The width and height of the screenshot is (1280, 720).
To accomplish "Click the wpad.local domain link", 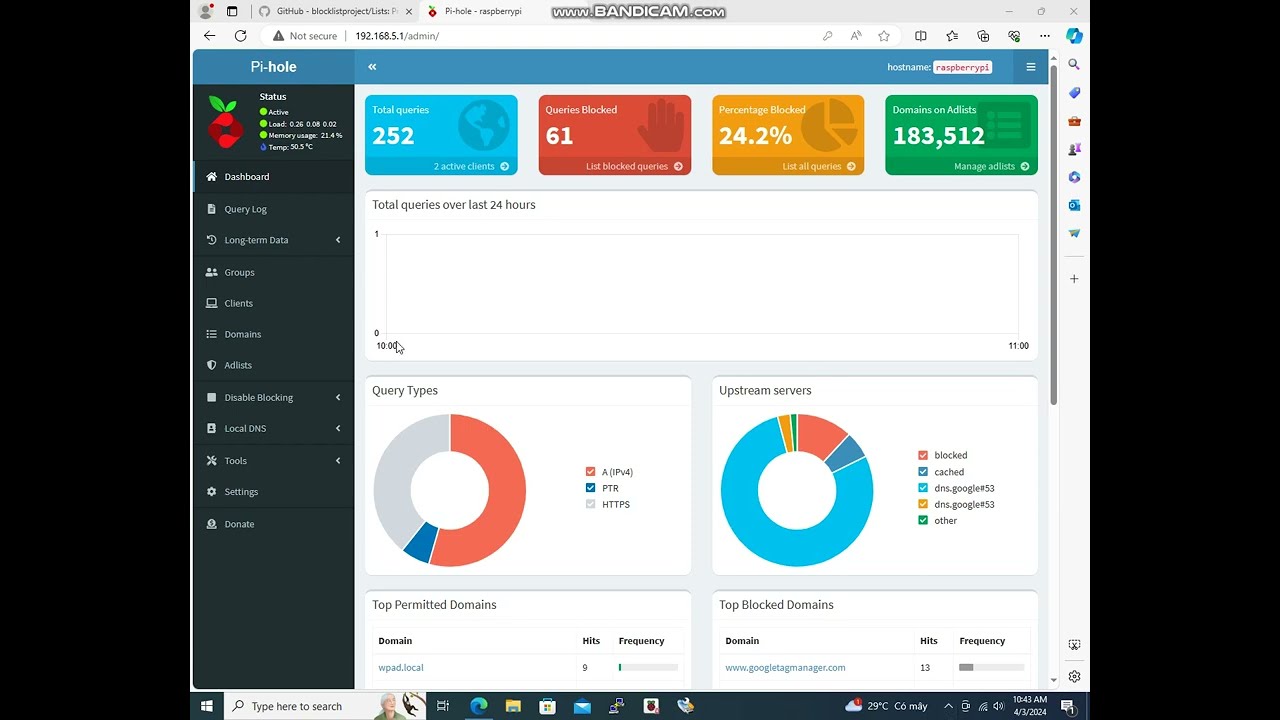I will 401,668.
